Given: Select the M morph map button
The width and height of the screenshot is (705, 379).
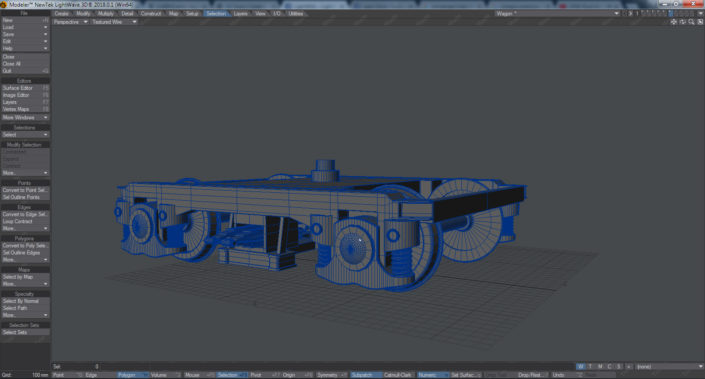Looking at the screenshot, I should coord(600,366).
